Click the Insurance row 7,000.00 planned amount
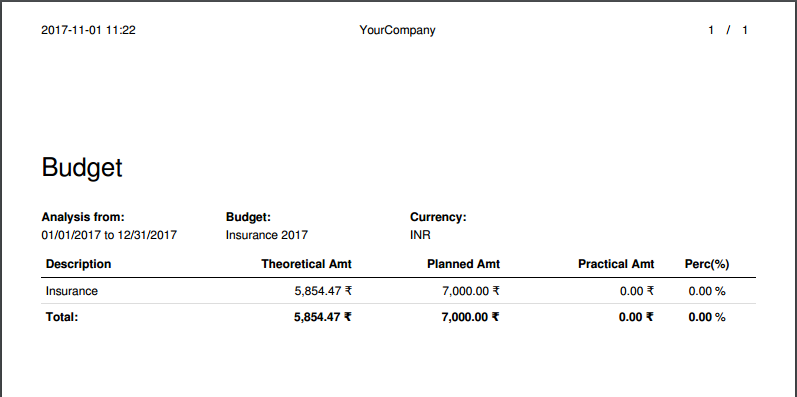The width and height of the screenshot is (797, 397). (471, 291)
